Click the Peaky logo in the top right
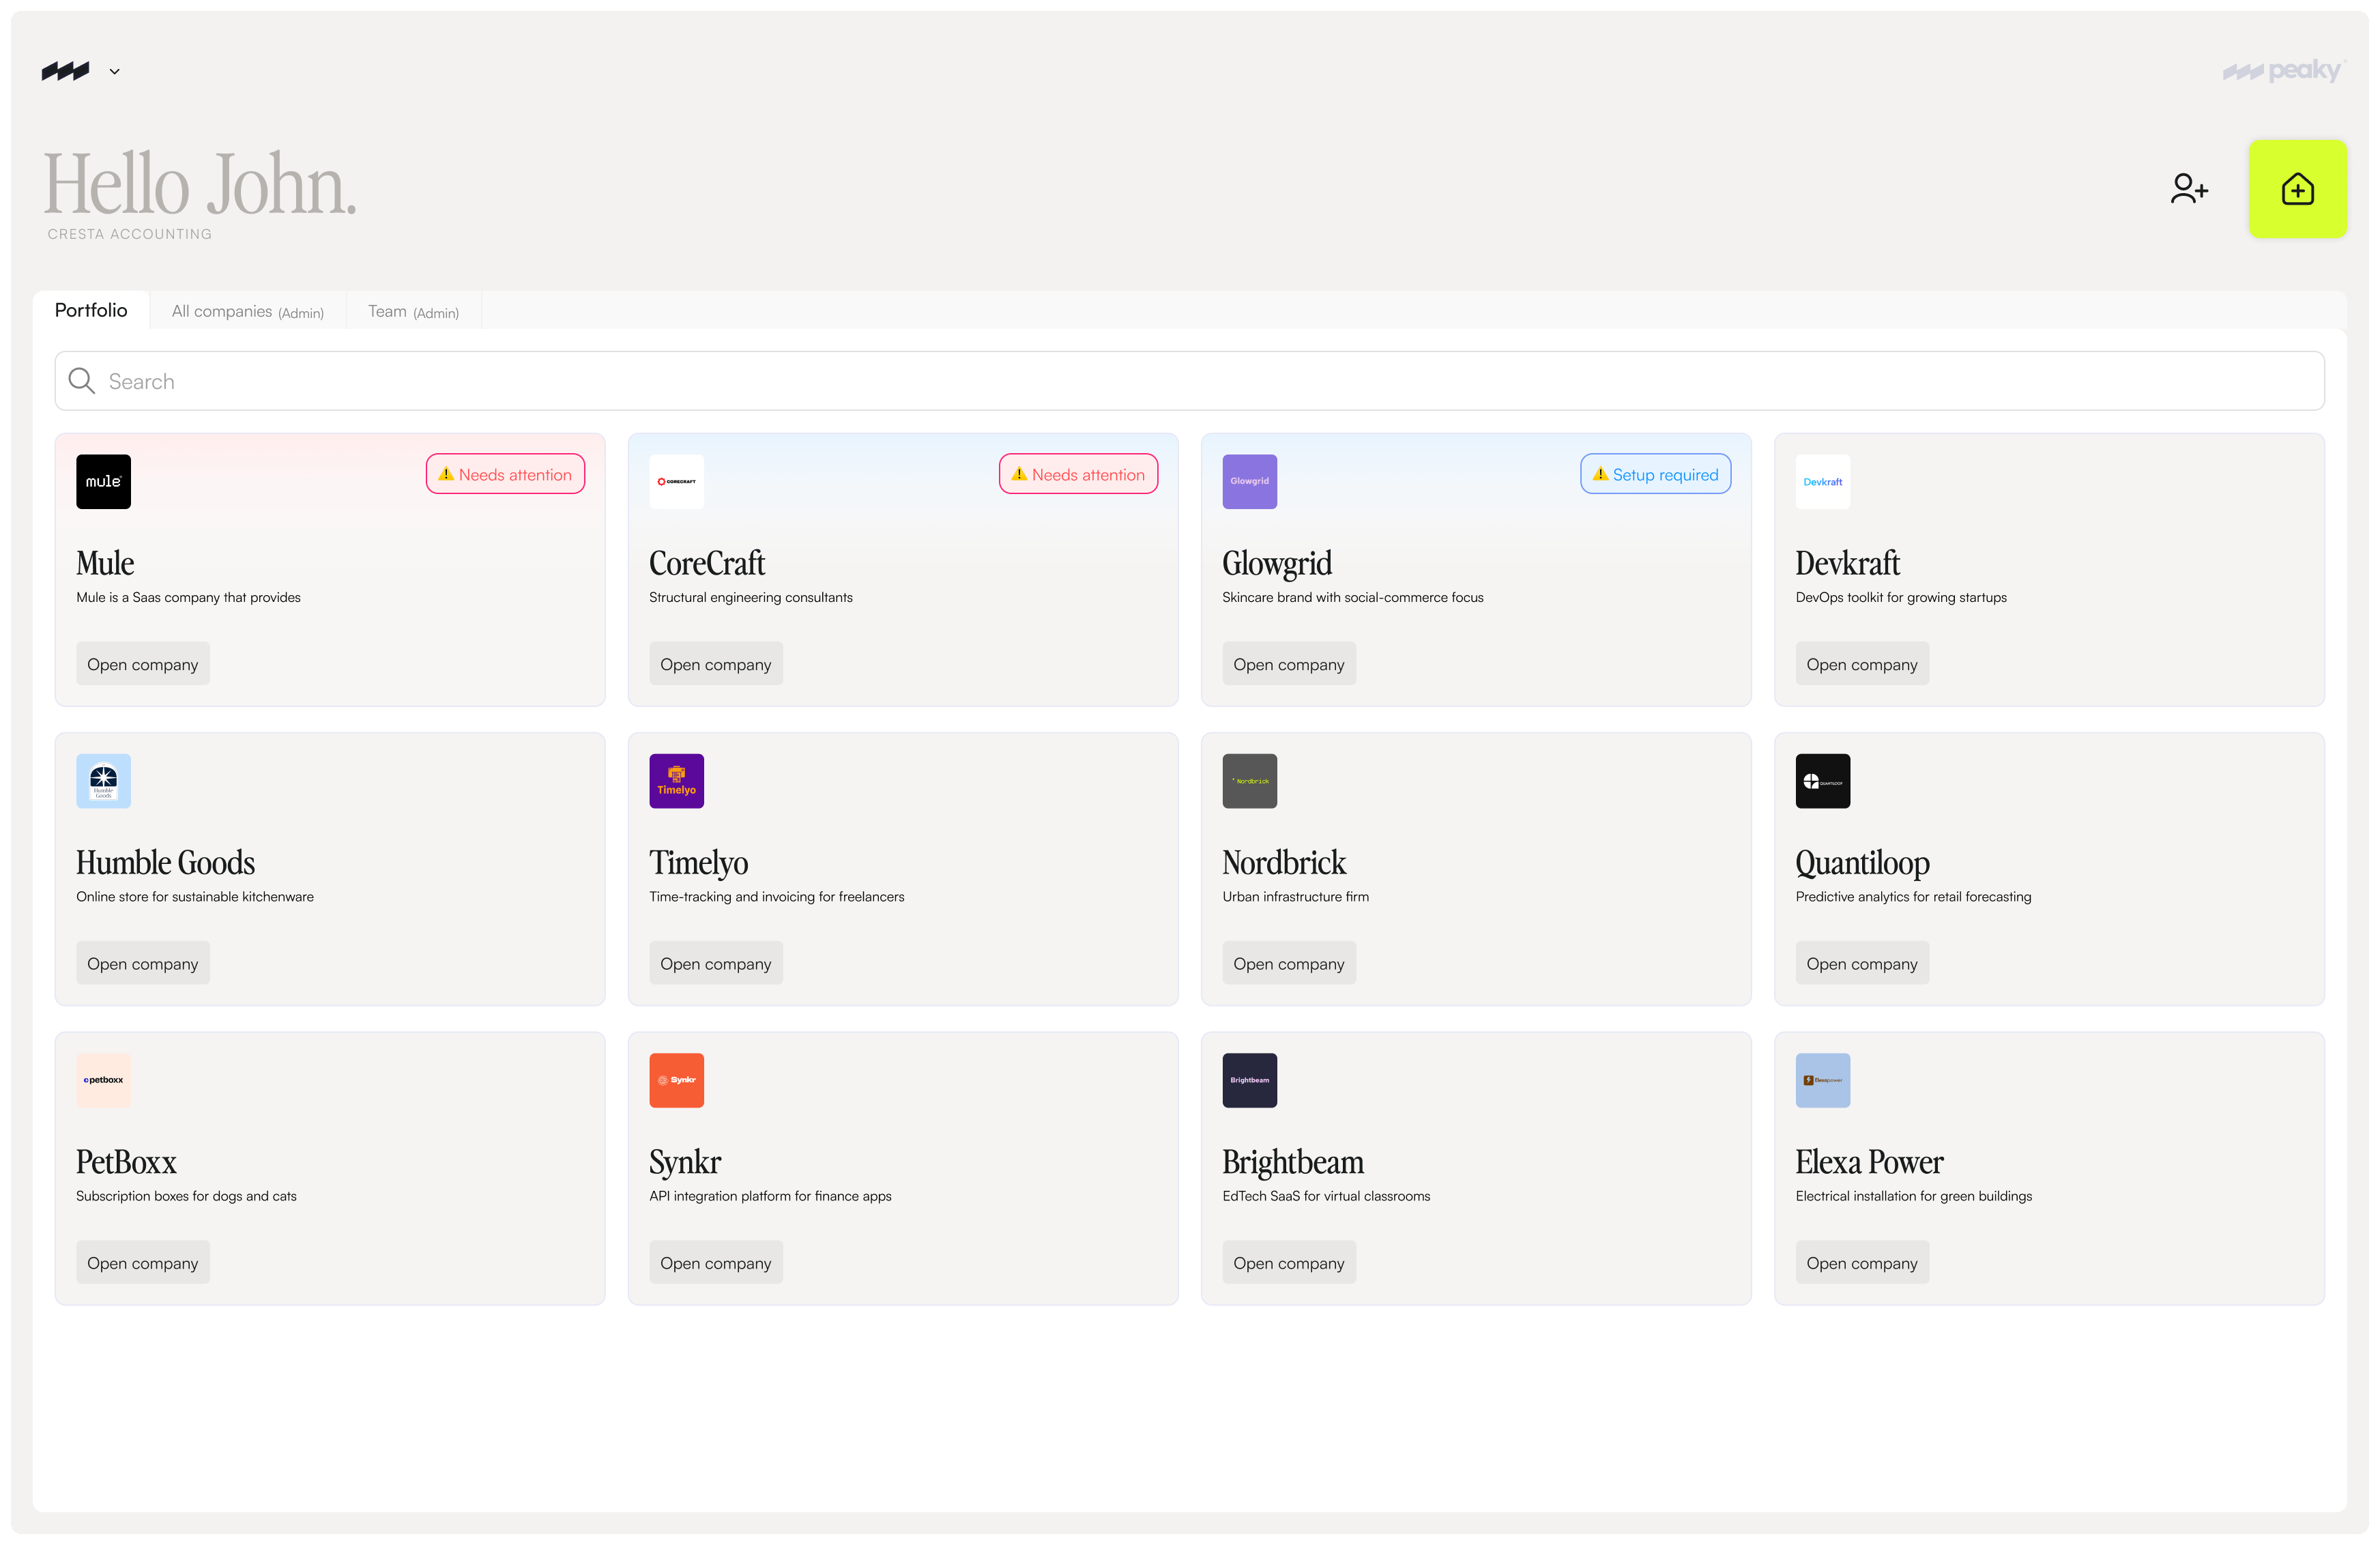Viewport: 2380px width, 1545px height. coord(2286,70)
